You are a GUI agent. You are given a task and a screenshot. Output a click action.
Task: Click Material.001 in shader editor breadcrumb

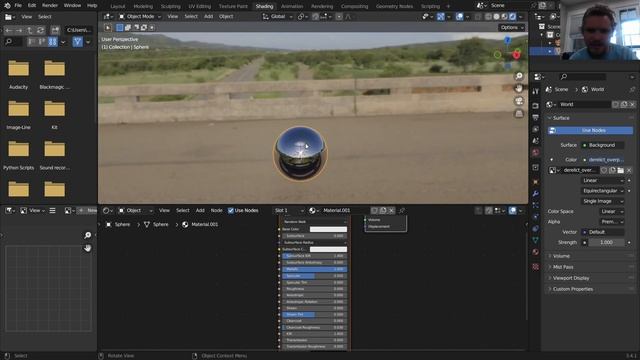[204, 224]
